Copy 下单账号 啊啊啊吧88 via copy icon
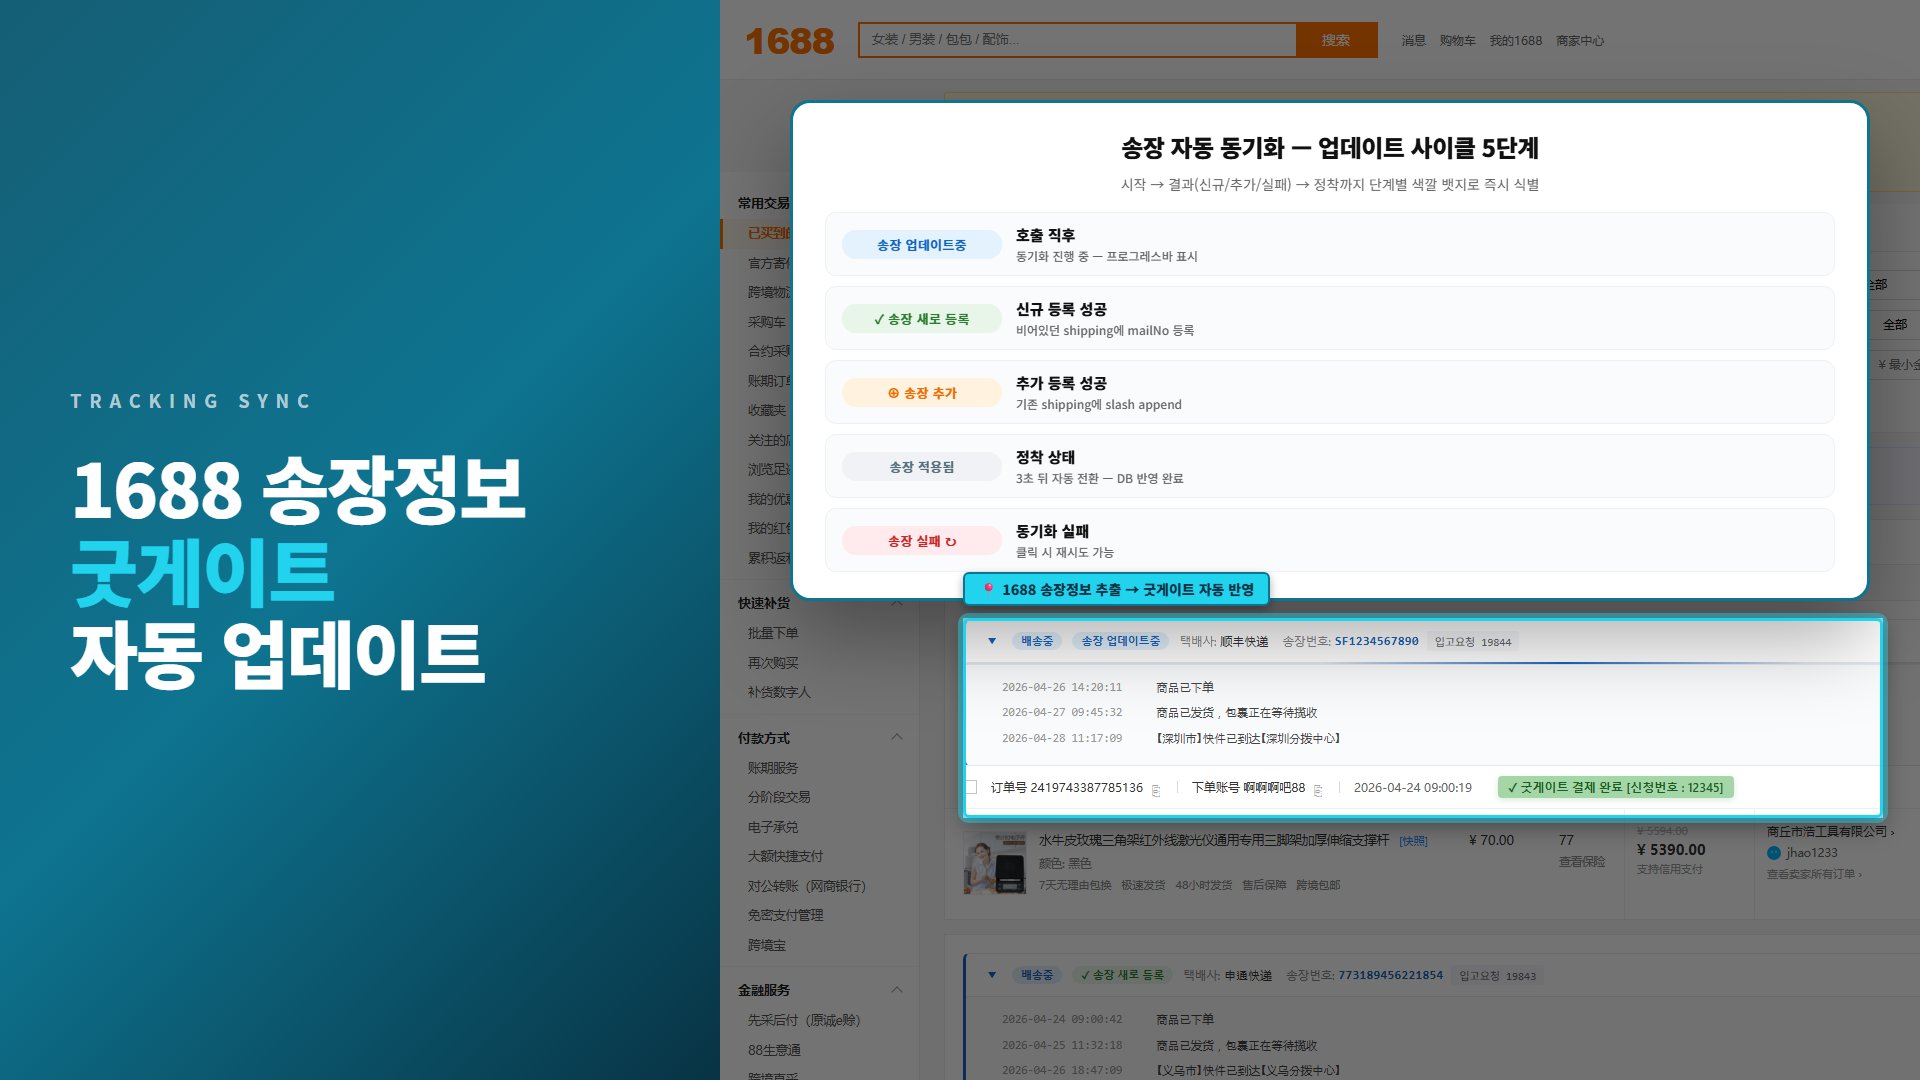Viewport: 1920px width, 1080px height. coord(1318,790)
